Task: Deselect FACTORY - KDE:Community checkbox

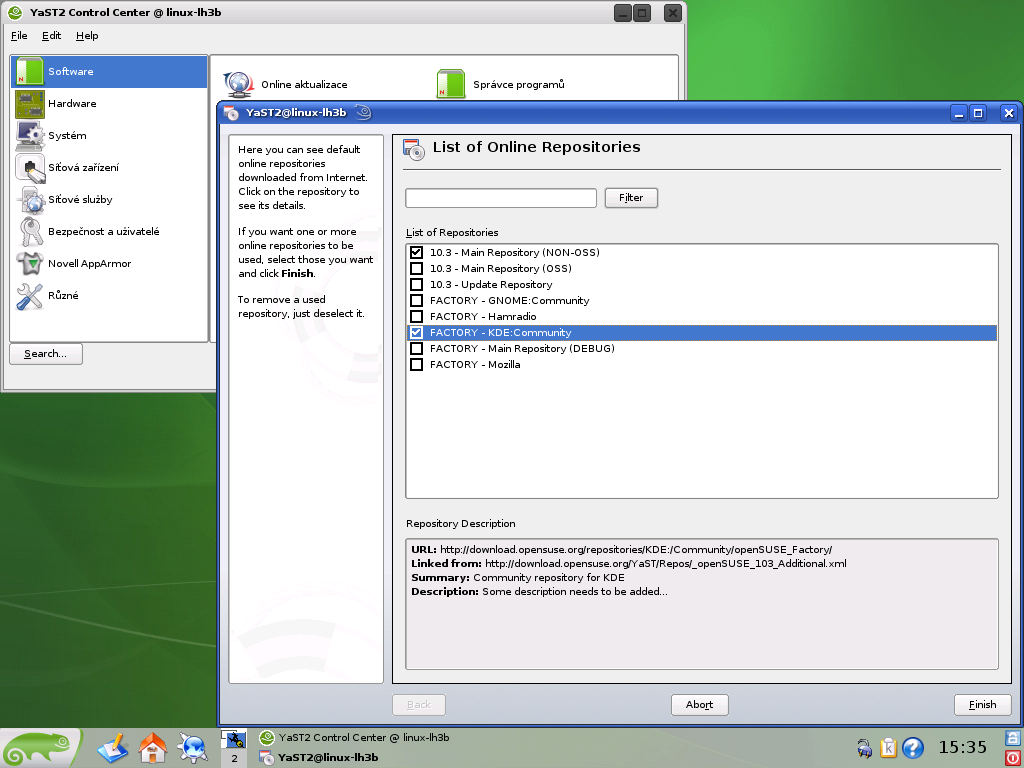Action: pyautogui.click(x=417, y=332)
